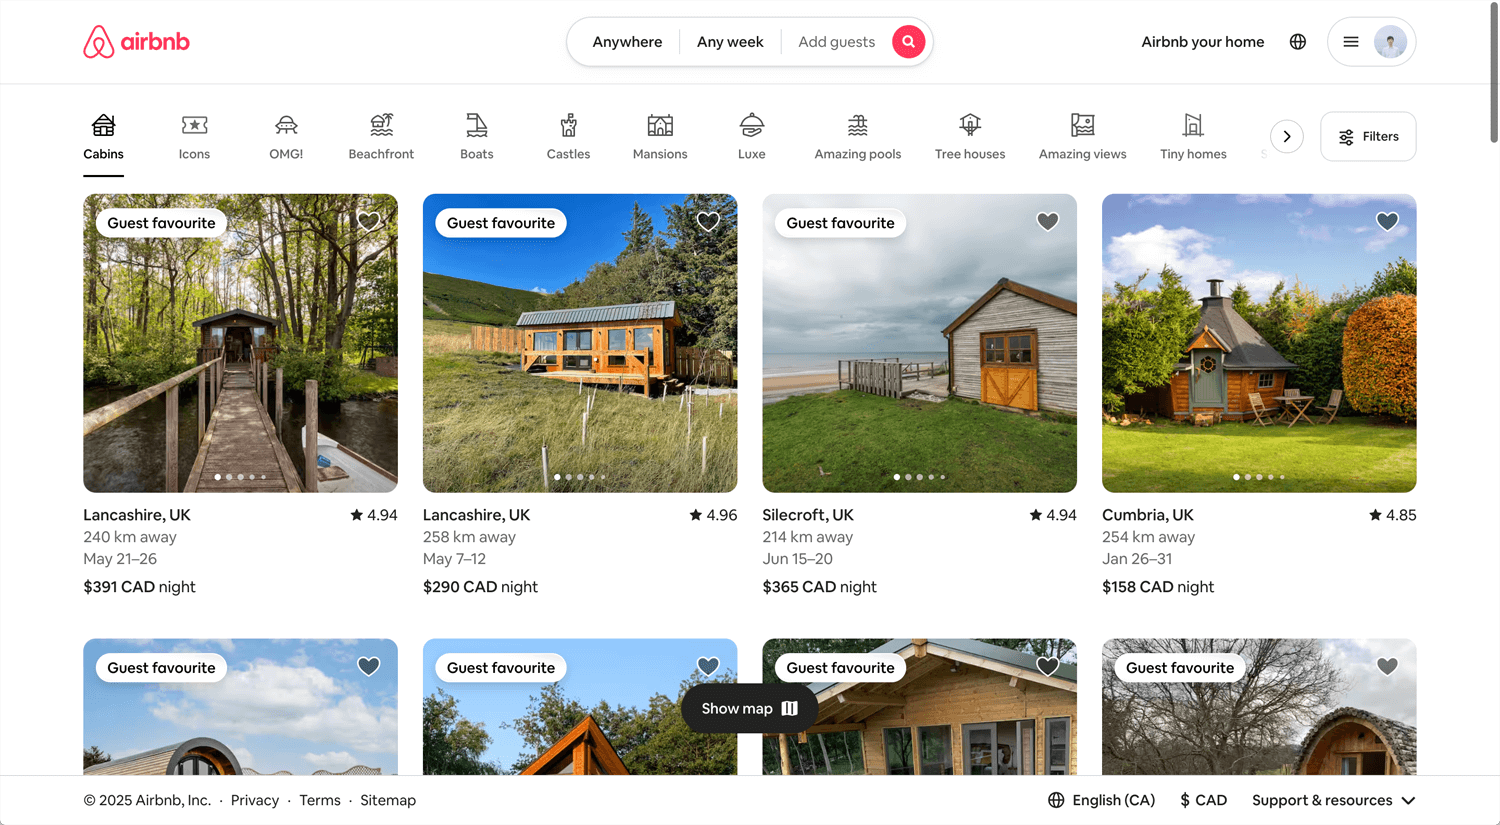Change currency via $ CAD
The image size is (1500, 825).
(x=1204, y=800)
